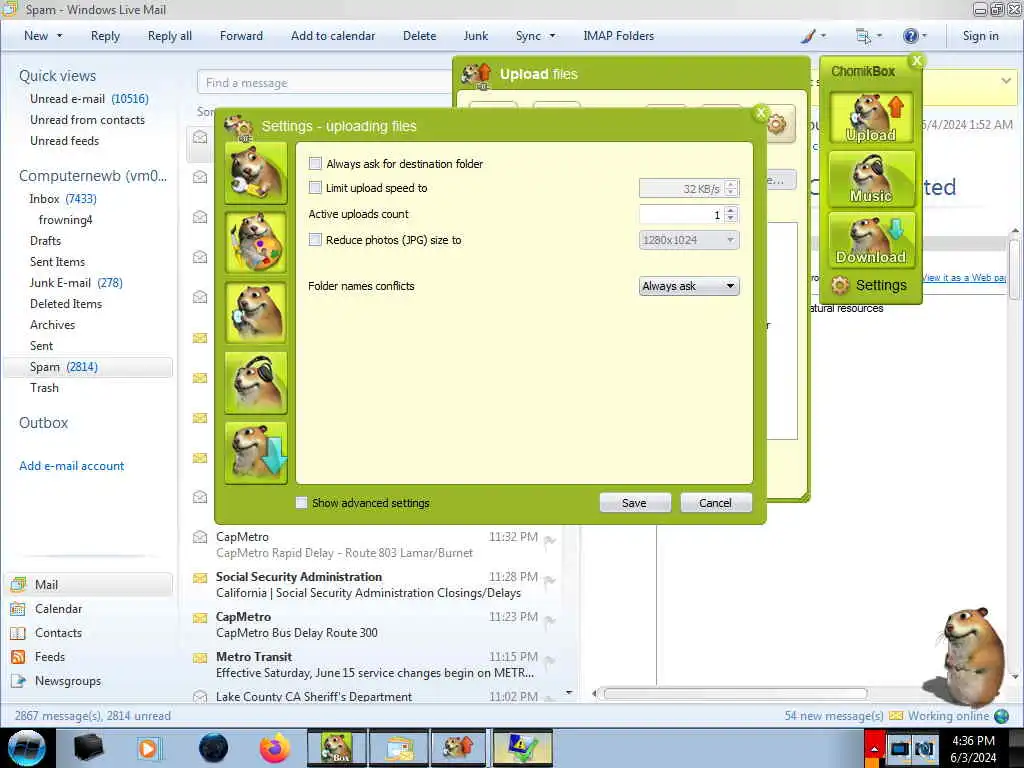
Task: Click View it as a Web page link
Action: 964,278
